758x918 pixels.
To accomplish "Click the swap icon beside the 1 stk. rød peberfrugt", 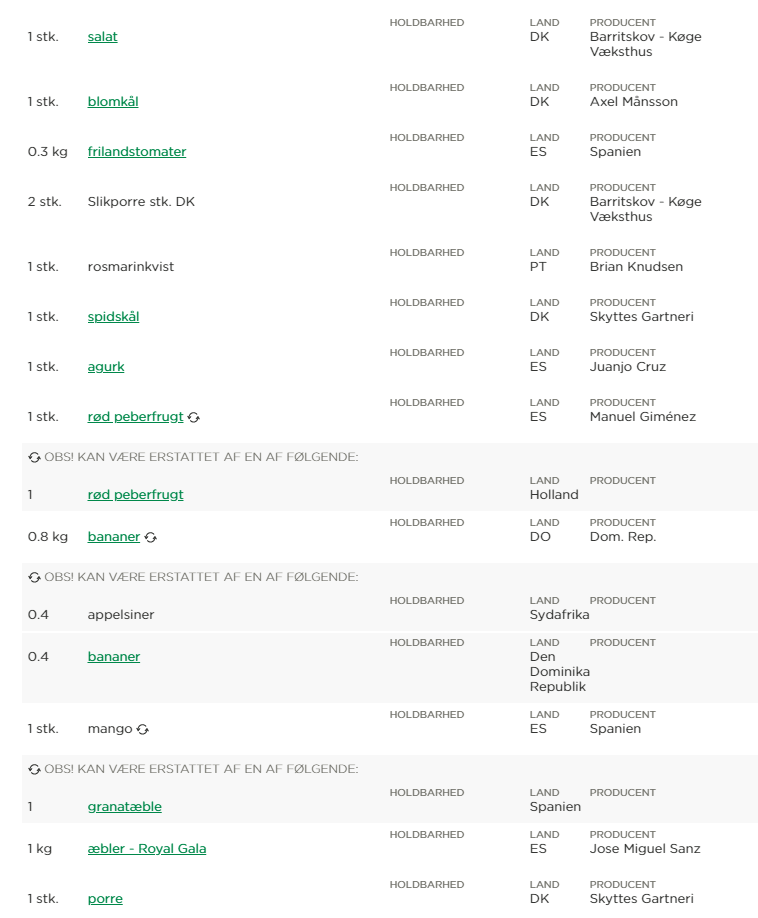I will 193,417.
